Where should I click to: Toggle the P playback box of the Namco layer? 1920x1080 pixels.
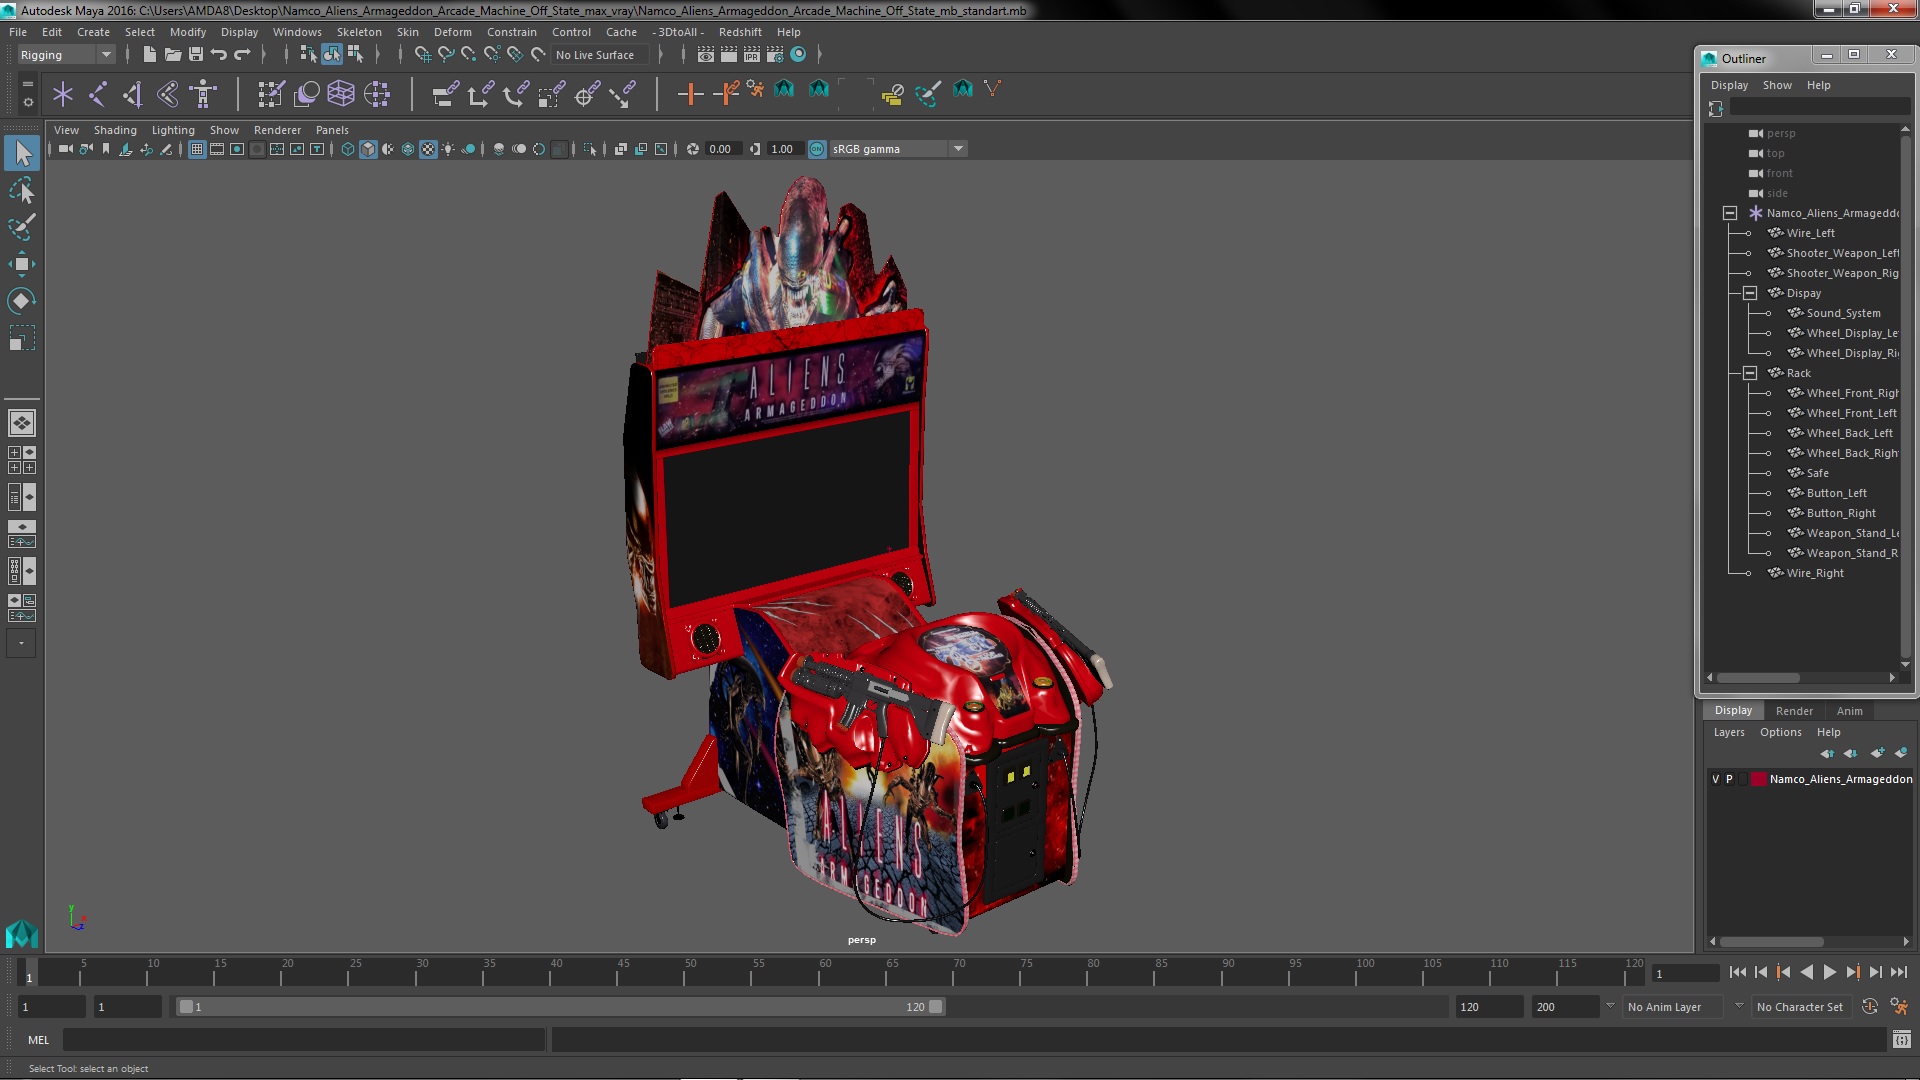tap(1729, 779)
